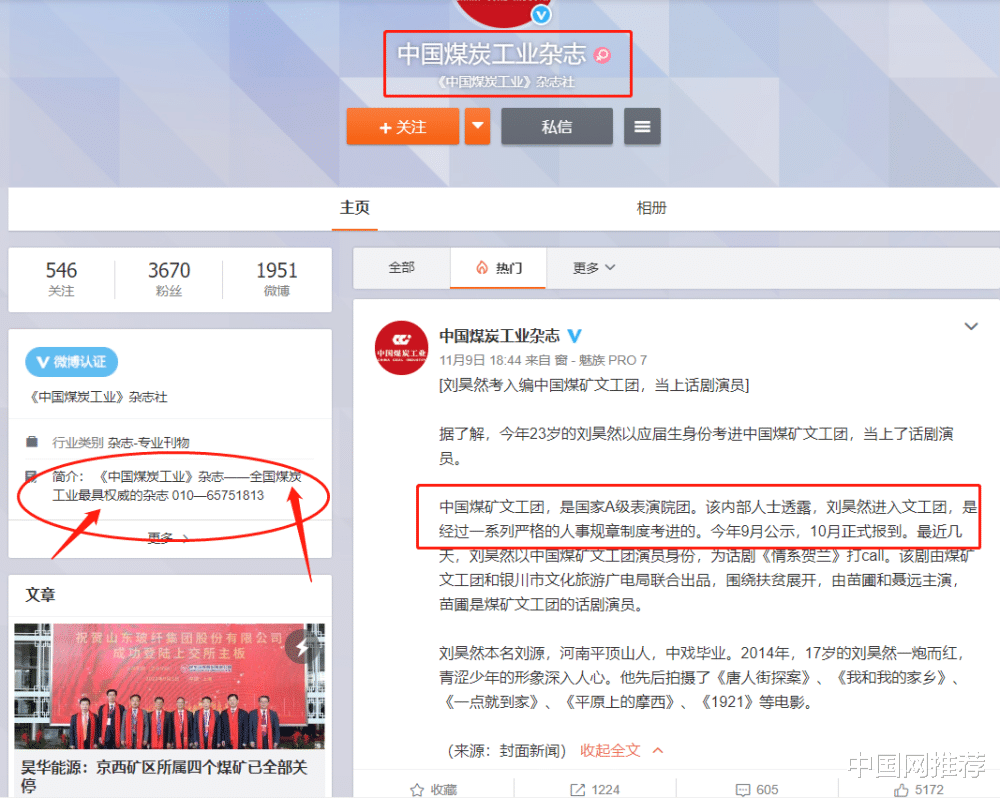The image size is (1000, 798).
Task: Click the orange 关注 follow button
Action: click(x=402, y=126)
